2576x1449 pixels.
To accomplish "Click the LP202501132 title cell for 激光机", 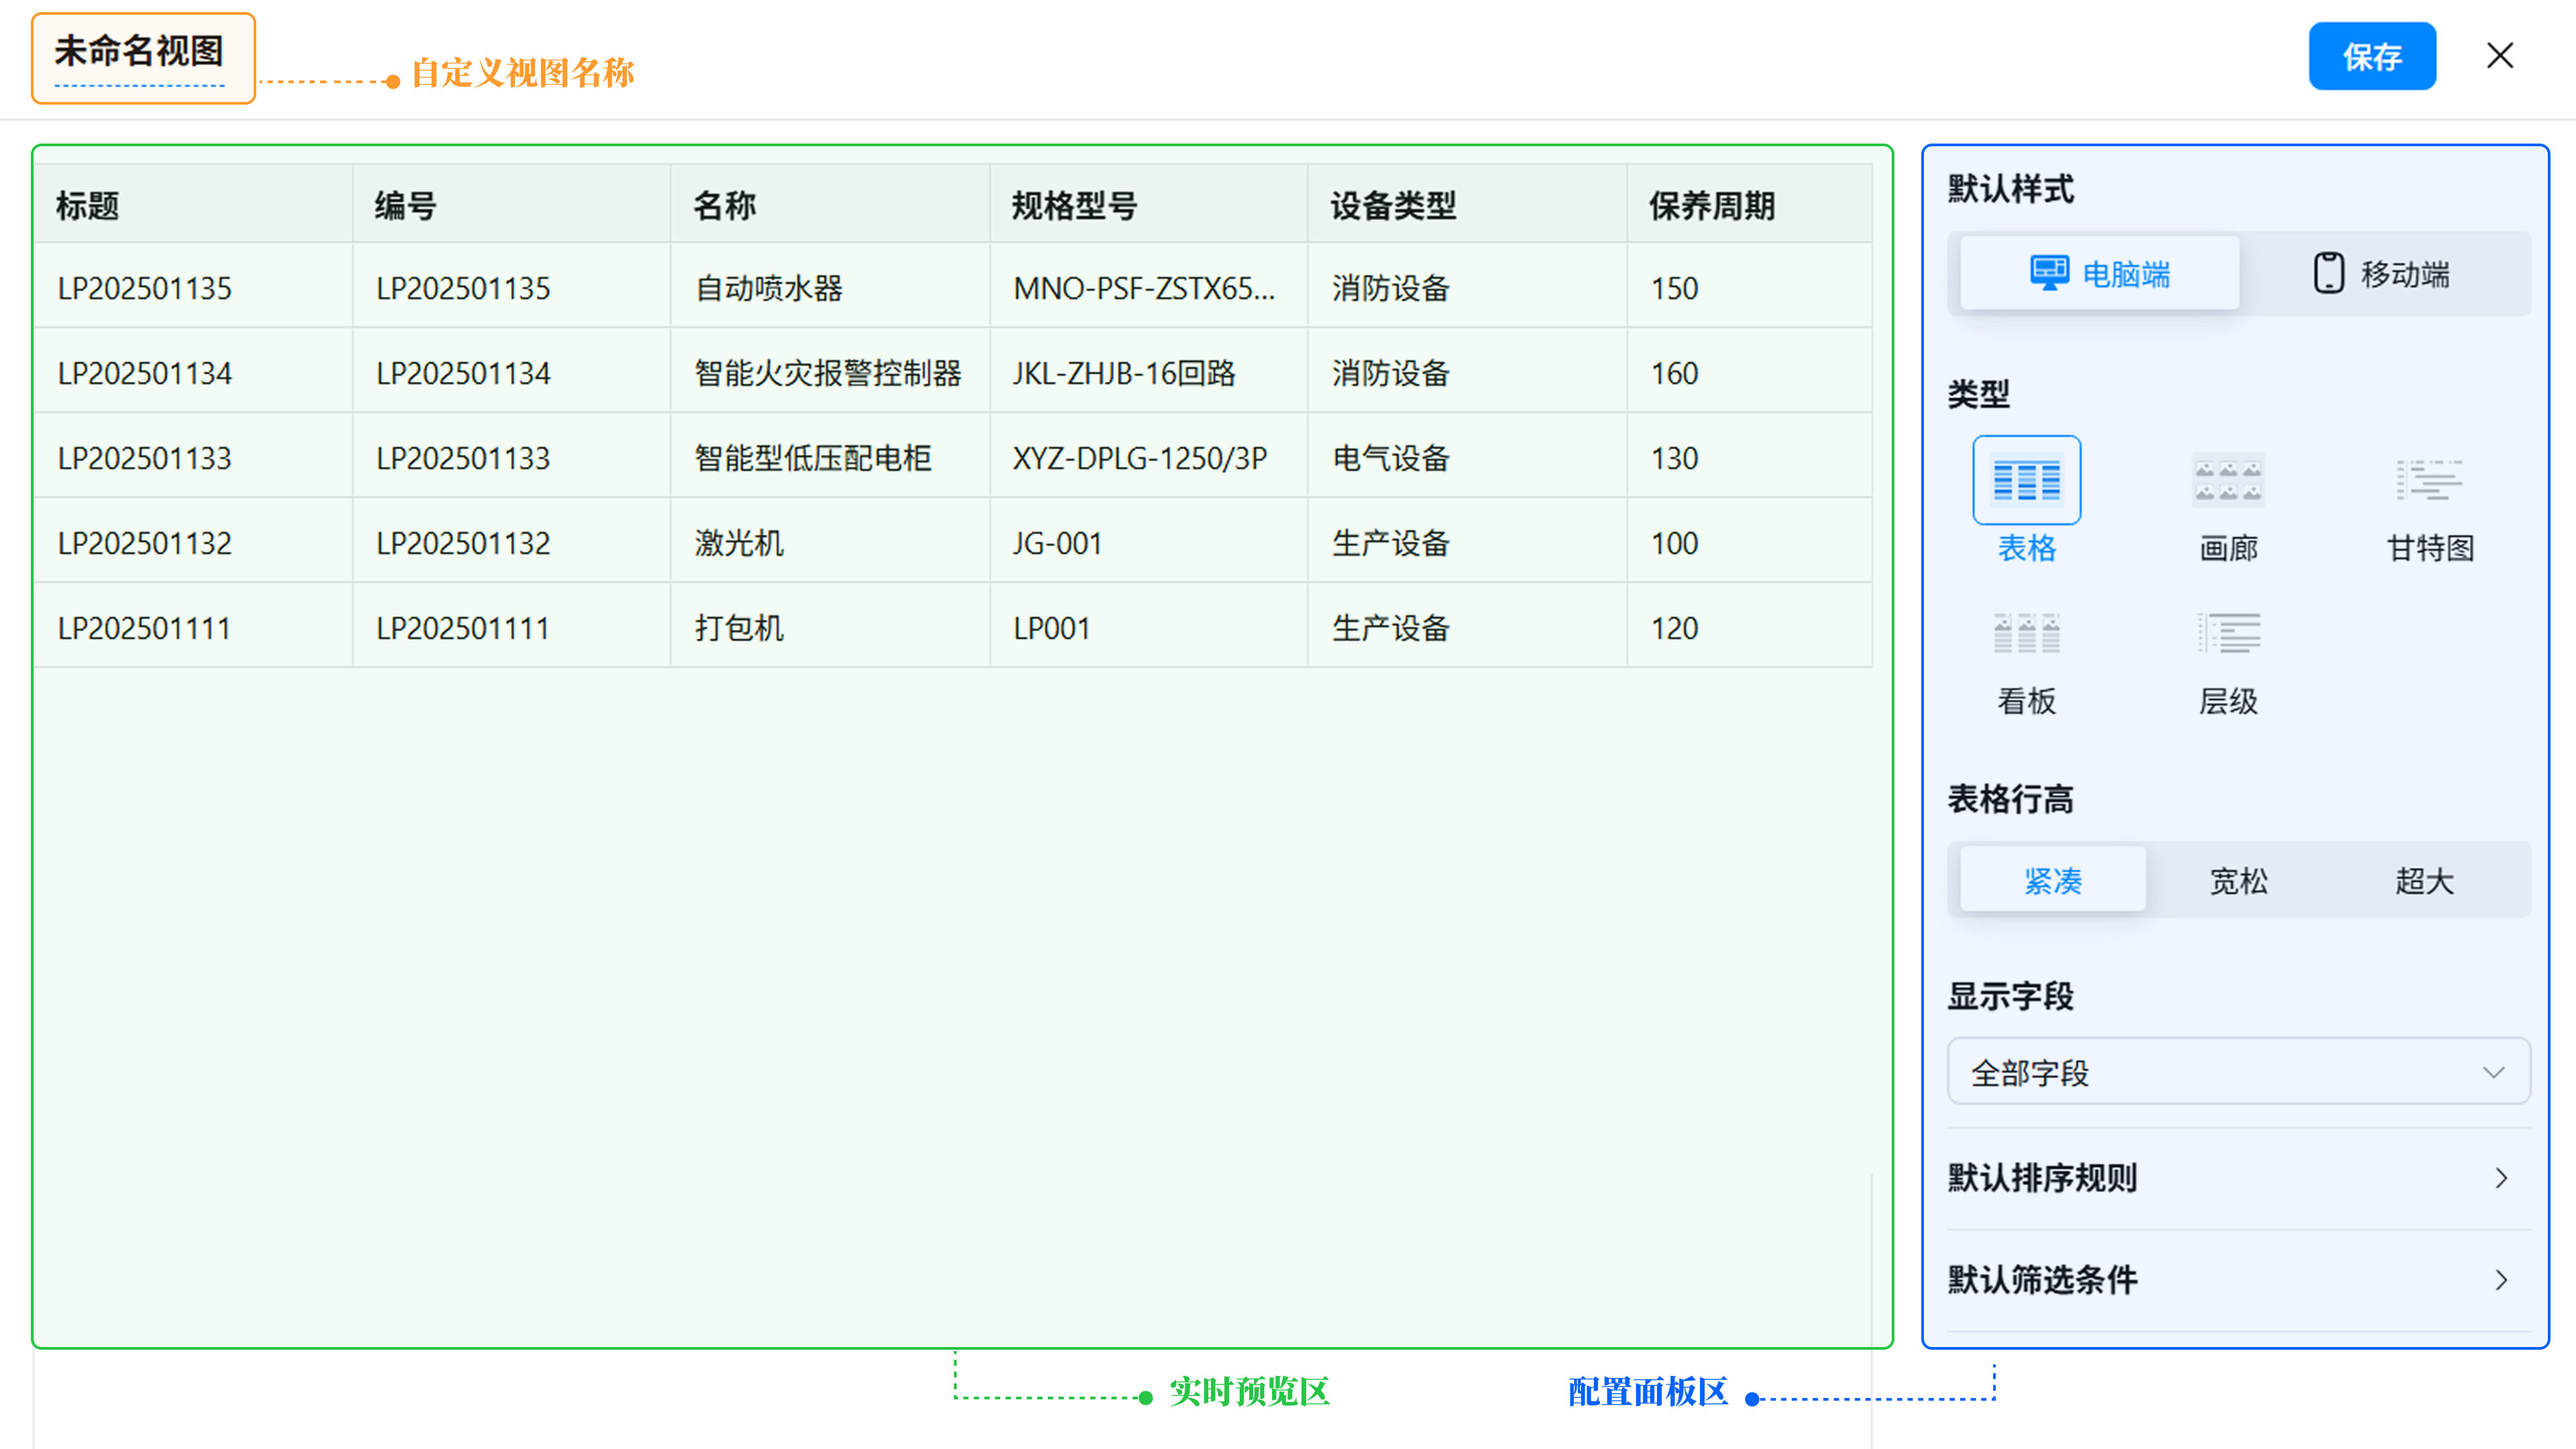I will click(145, 544).
